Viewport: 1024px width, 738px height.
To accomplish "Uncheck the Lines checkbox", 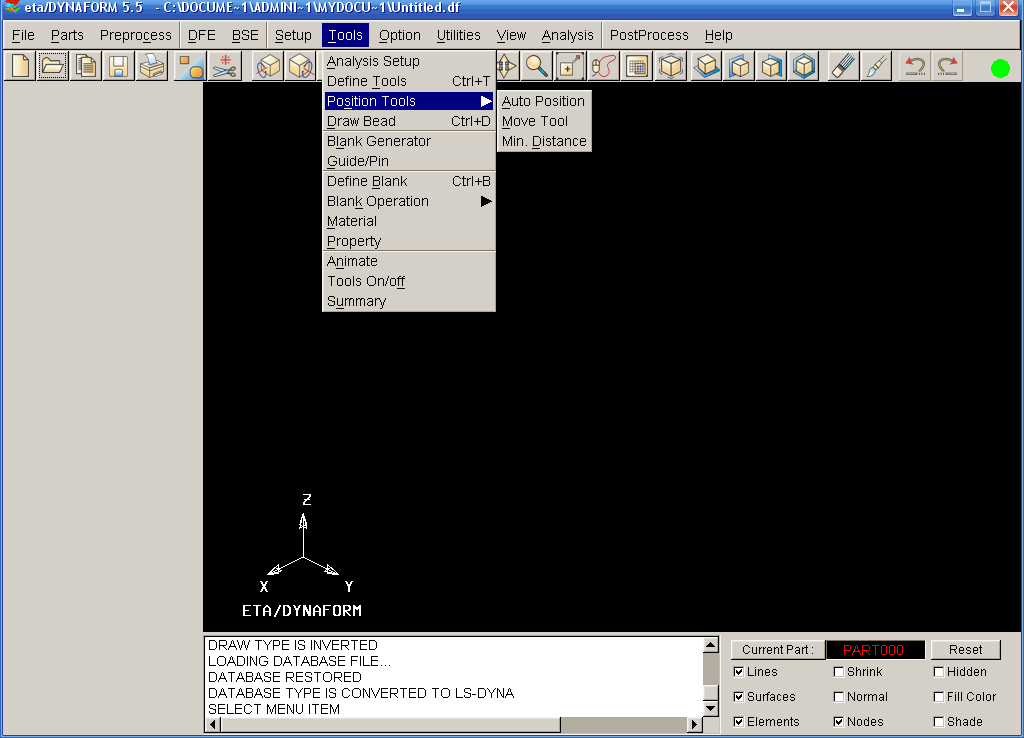I will [739, 672].
